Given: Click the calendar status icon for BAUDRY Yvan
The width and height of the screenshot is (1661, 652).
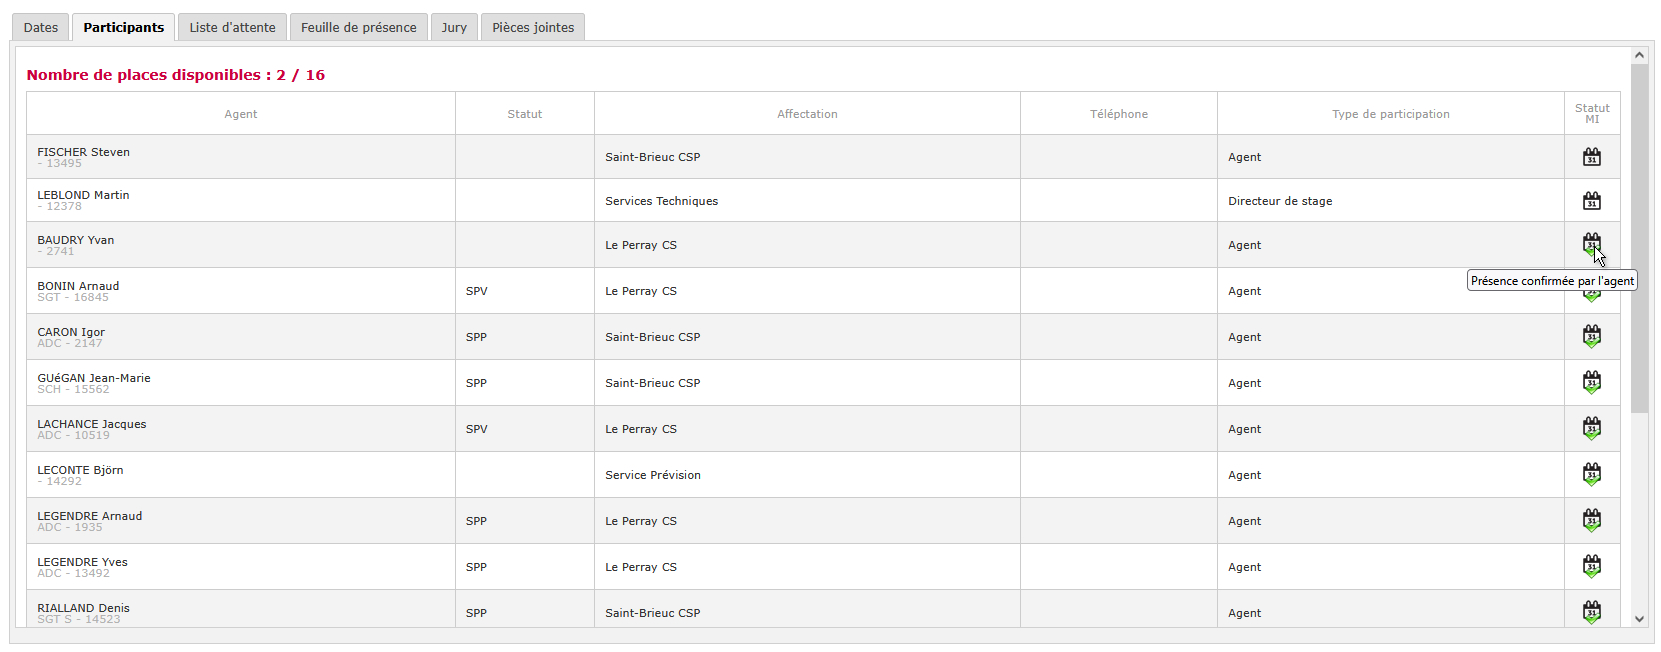Looking at the screenshot, I should [1591, 244].
